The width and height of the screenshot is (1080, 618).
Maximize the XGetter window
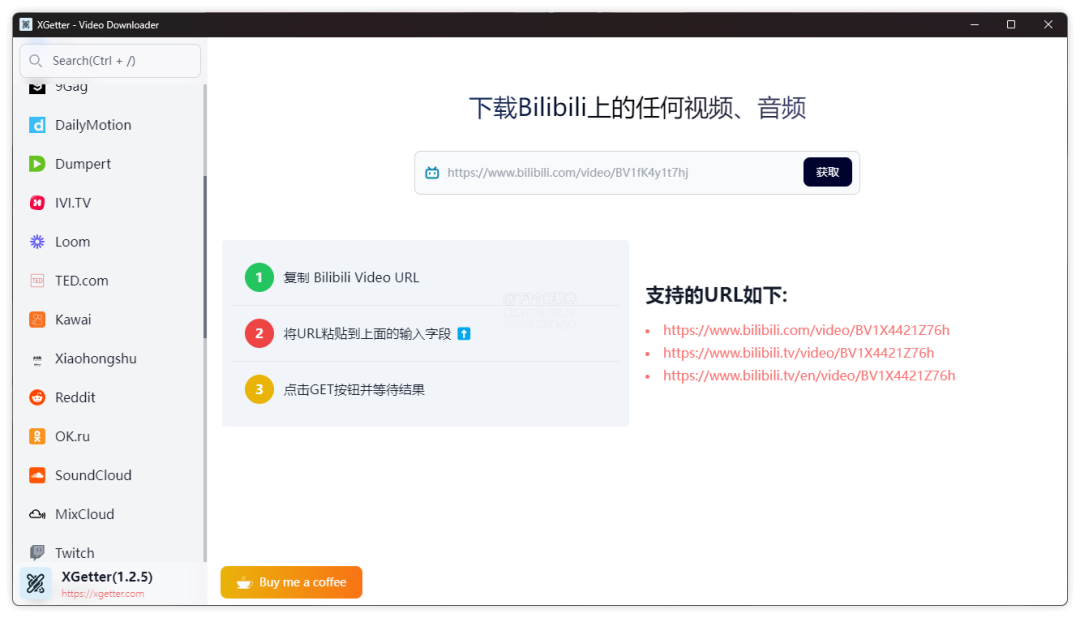(1011, 25)
